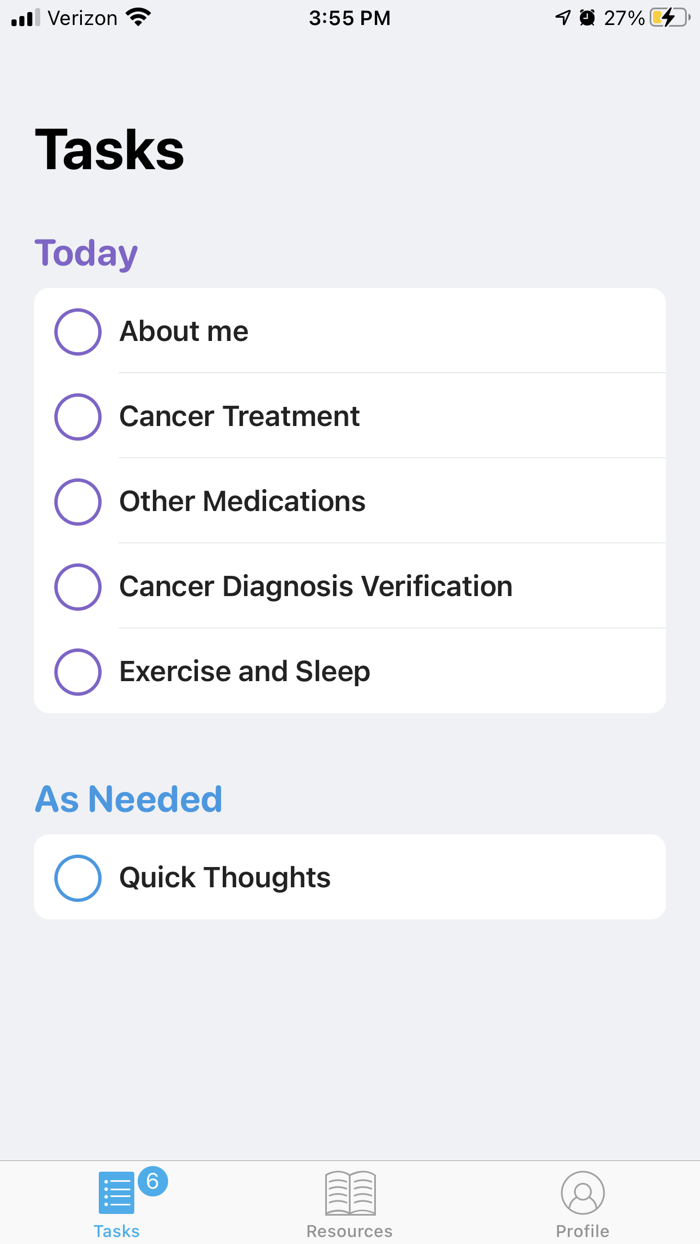Screen dimensions: 700x1244
Task: Tap the alarm clock status icon
Action: [x=587, y=18]
